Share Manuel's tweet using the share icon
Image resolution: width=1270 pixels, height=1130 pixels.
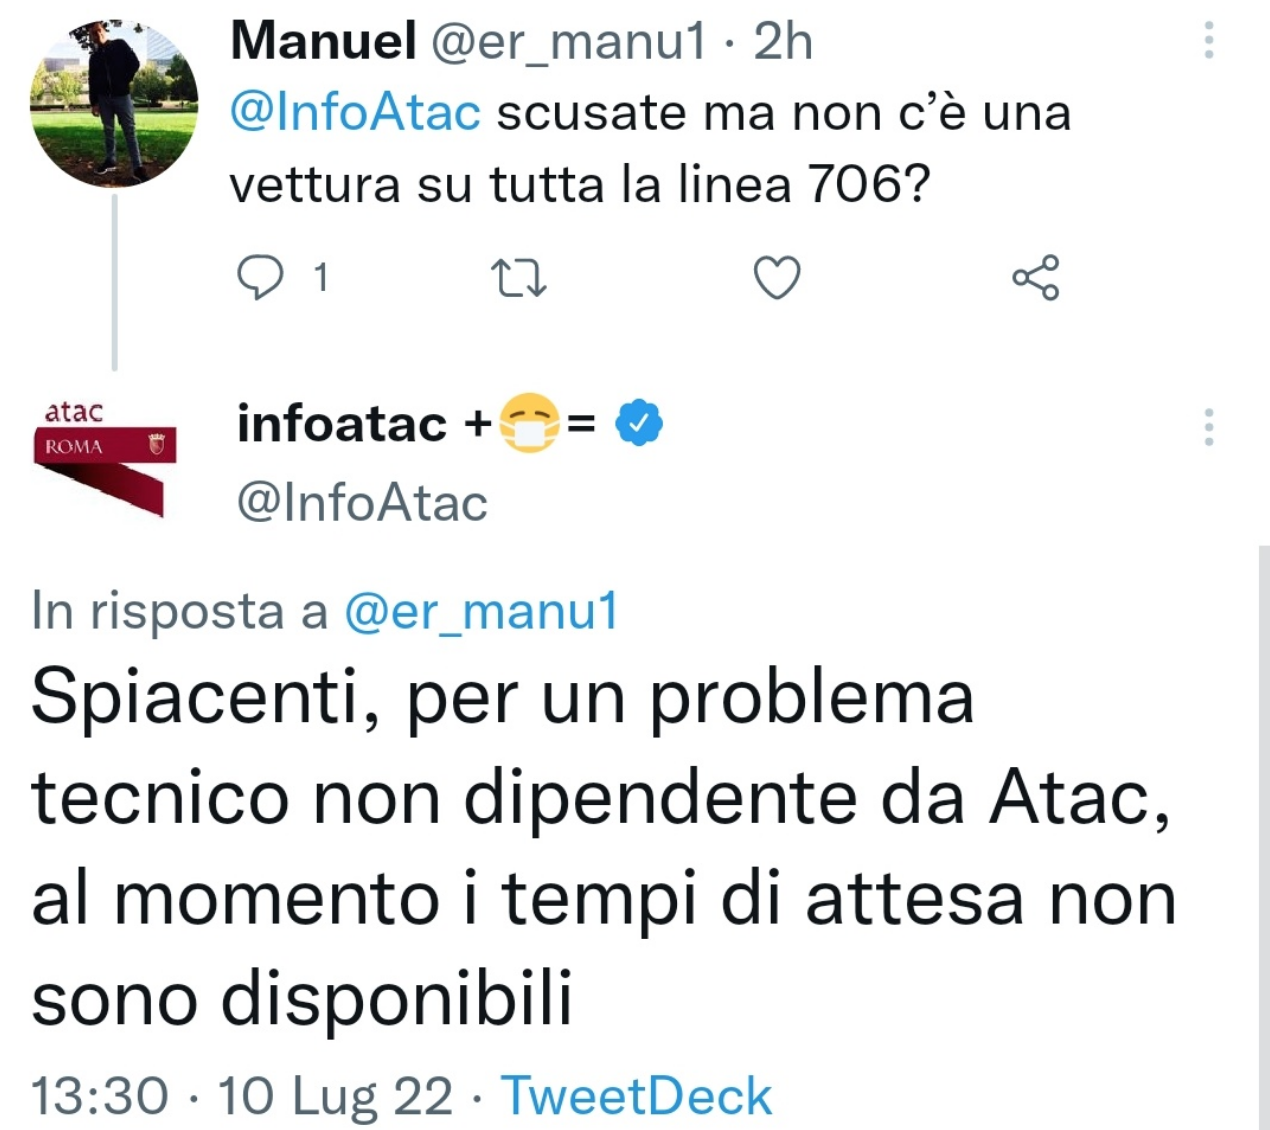pyautogui.click(x=1035, y=277)
